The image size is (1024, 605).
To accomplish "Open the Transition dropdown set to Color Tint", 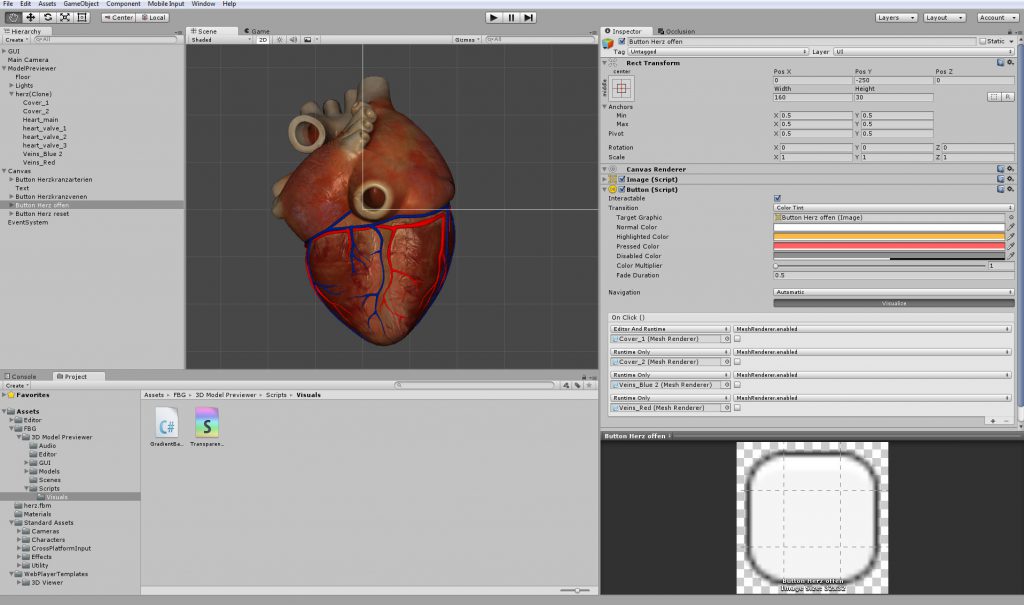I will click(890, 208).
